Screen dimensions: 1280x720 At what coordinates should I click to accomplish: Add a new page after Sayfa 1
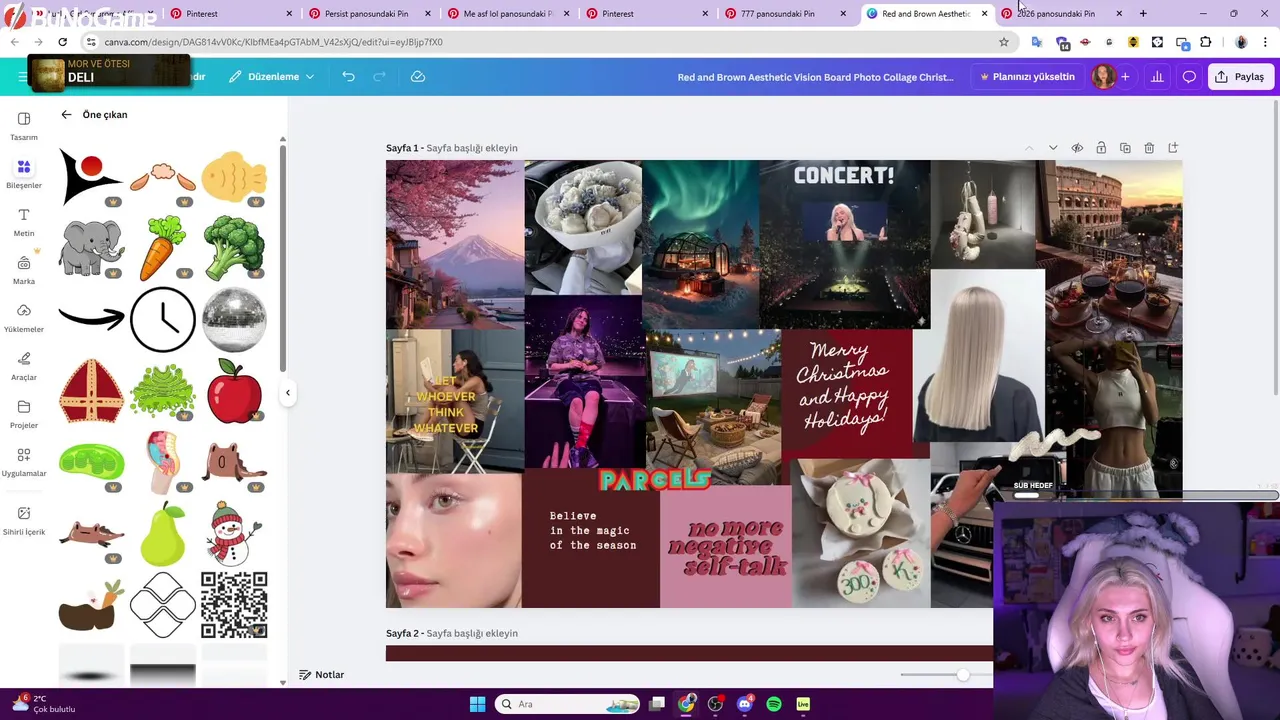(x=1173, y=148)
